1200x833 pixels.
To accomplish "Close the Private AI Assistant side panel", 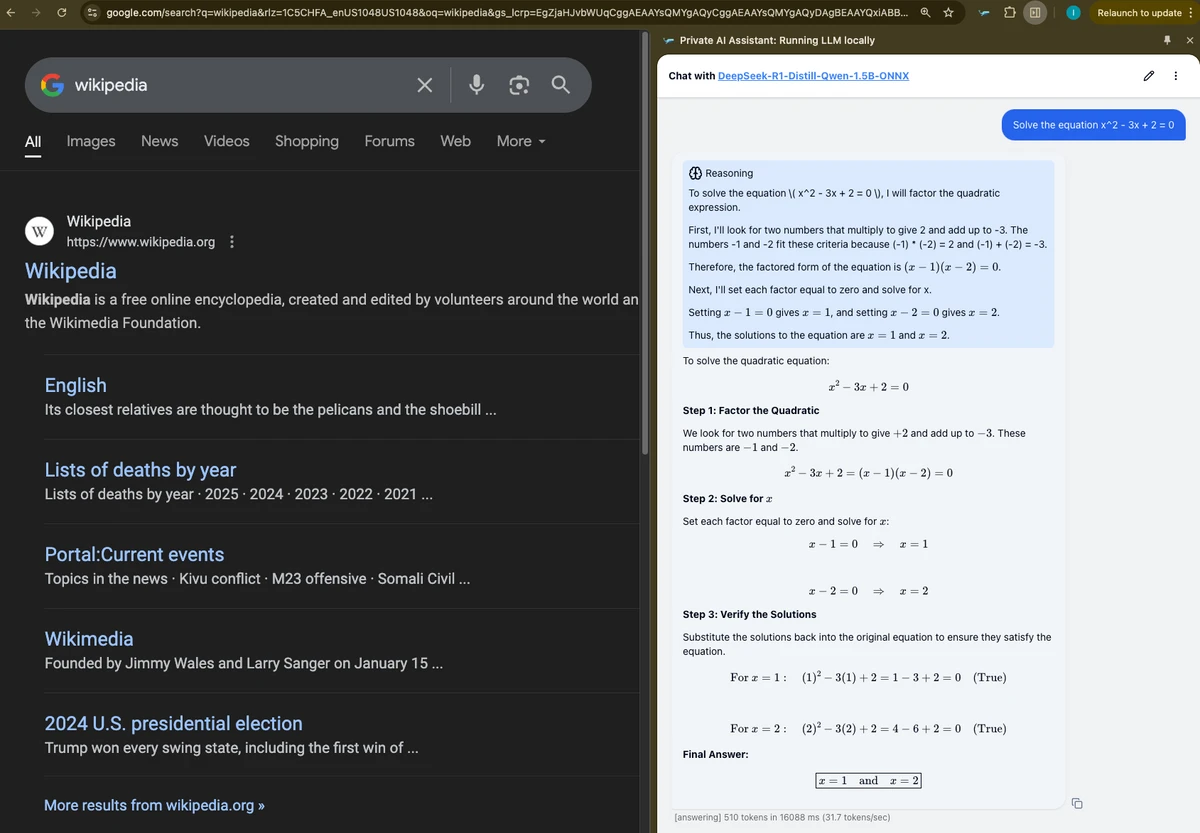I will (1189, 40).
